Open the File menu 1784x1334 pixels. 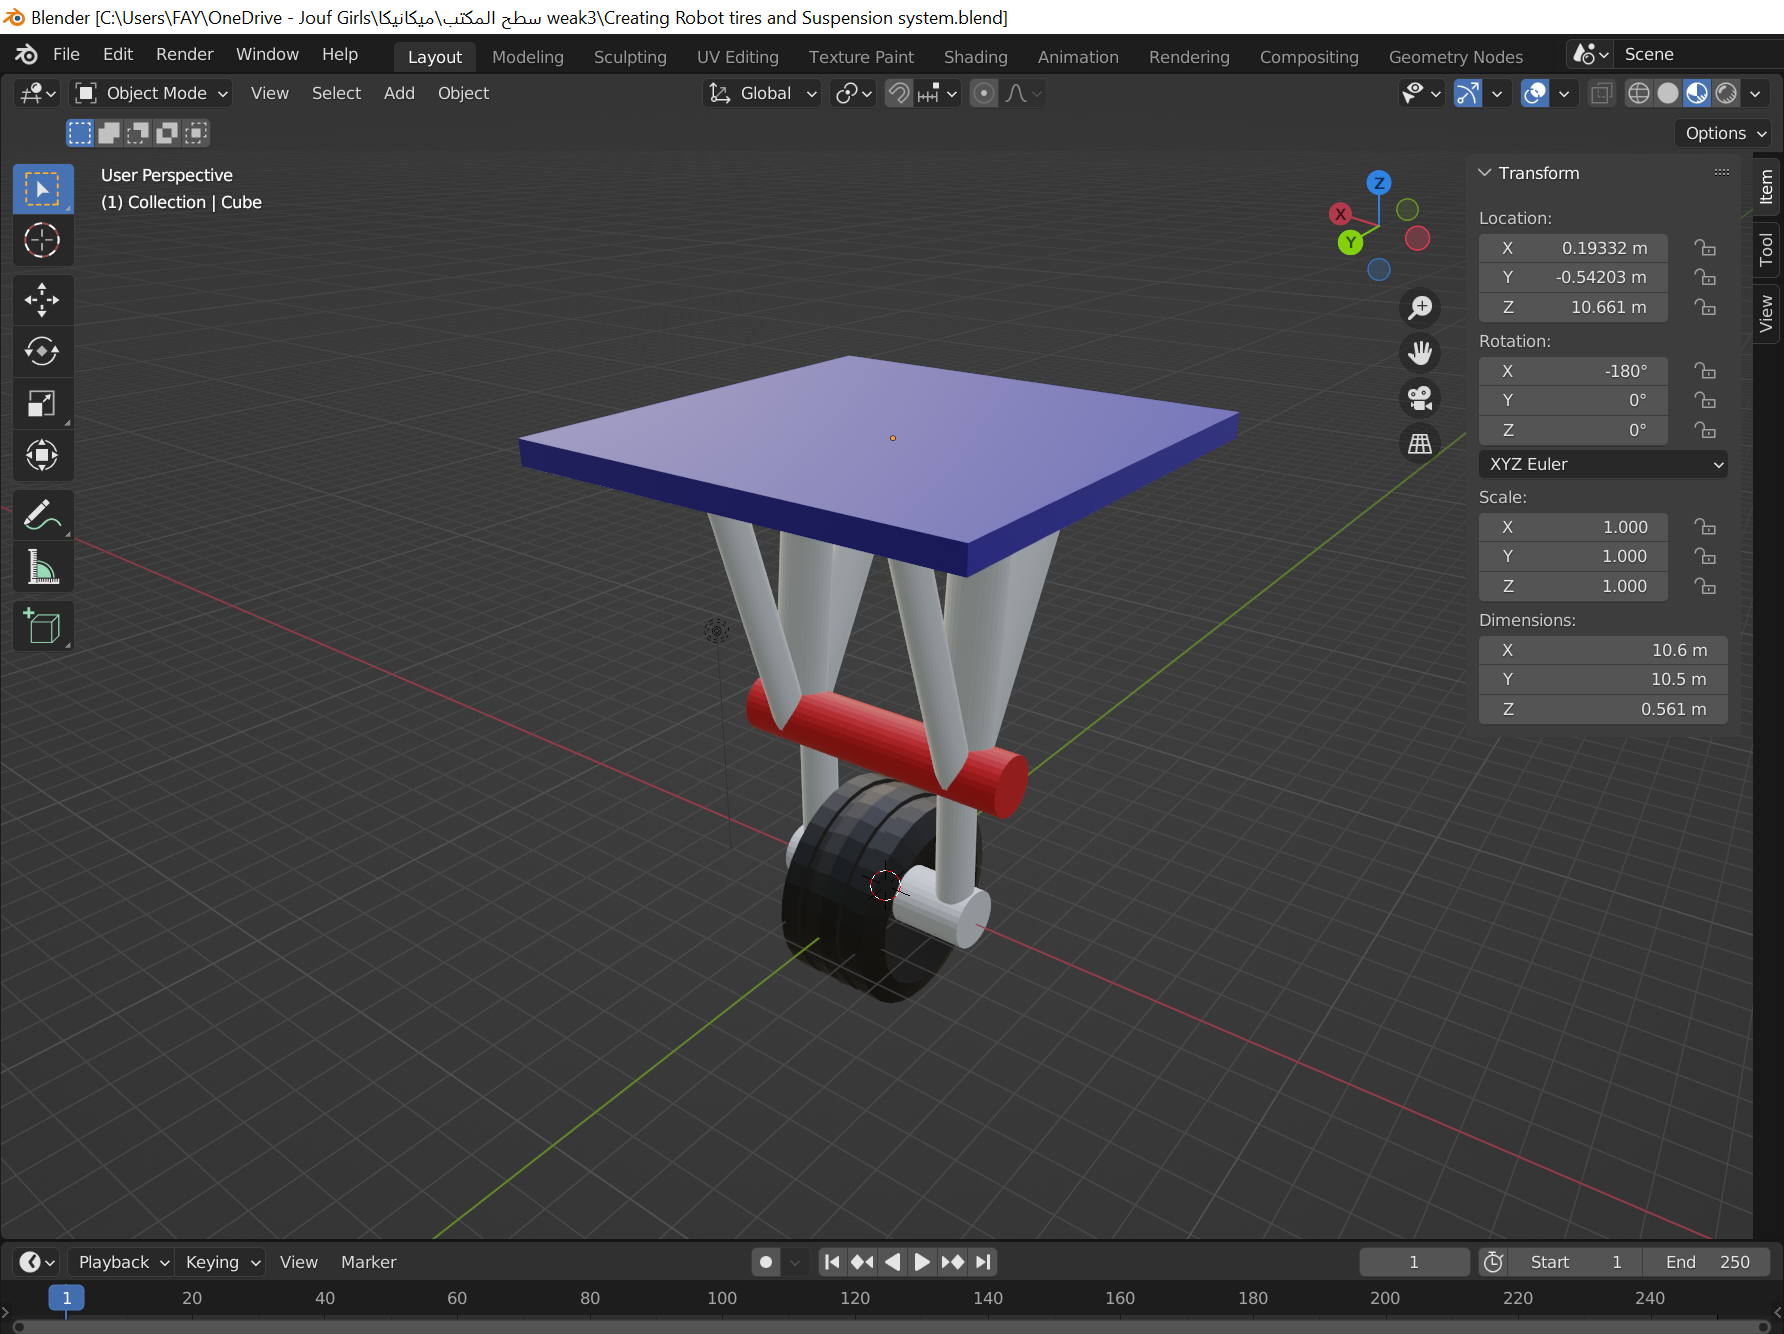click(x=66, y=54)
